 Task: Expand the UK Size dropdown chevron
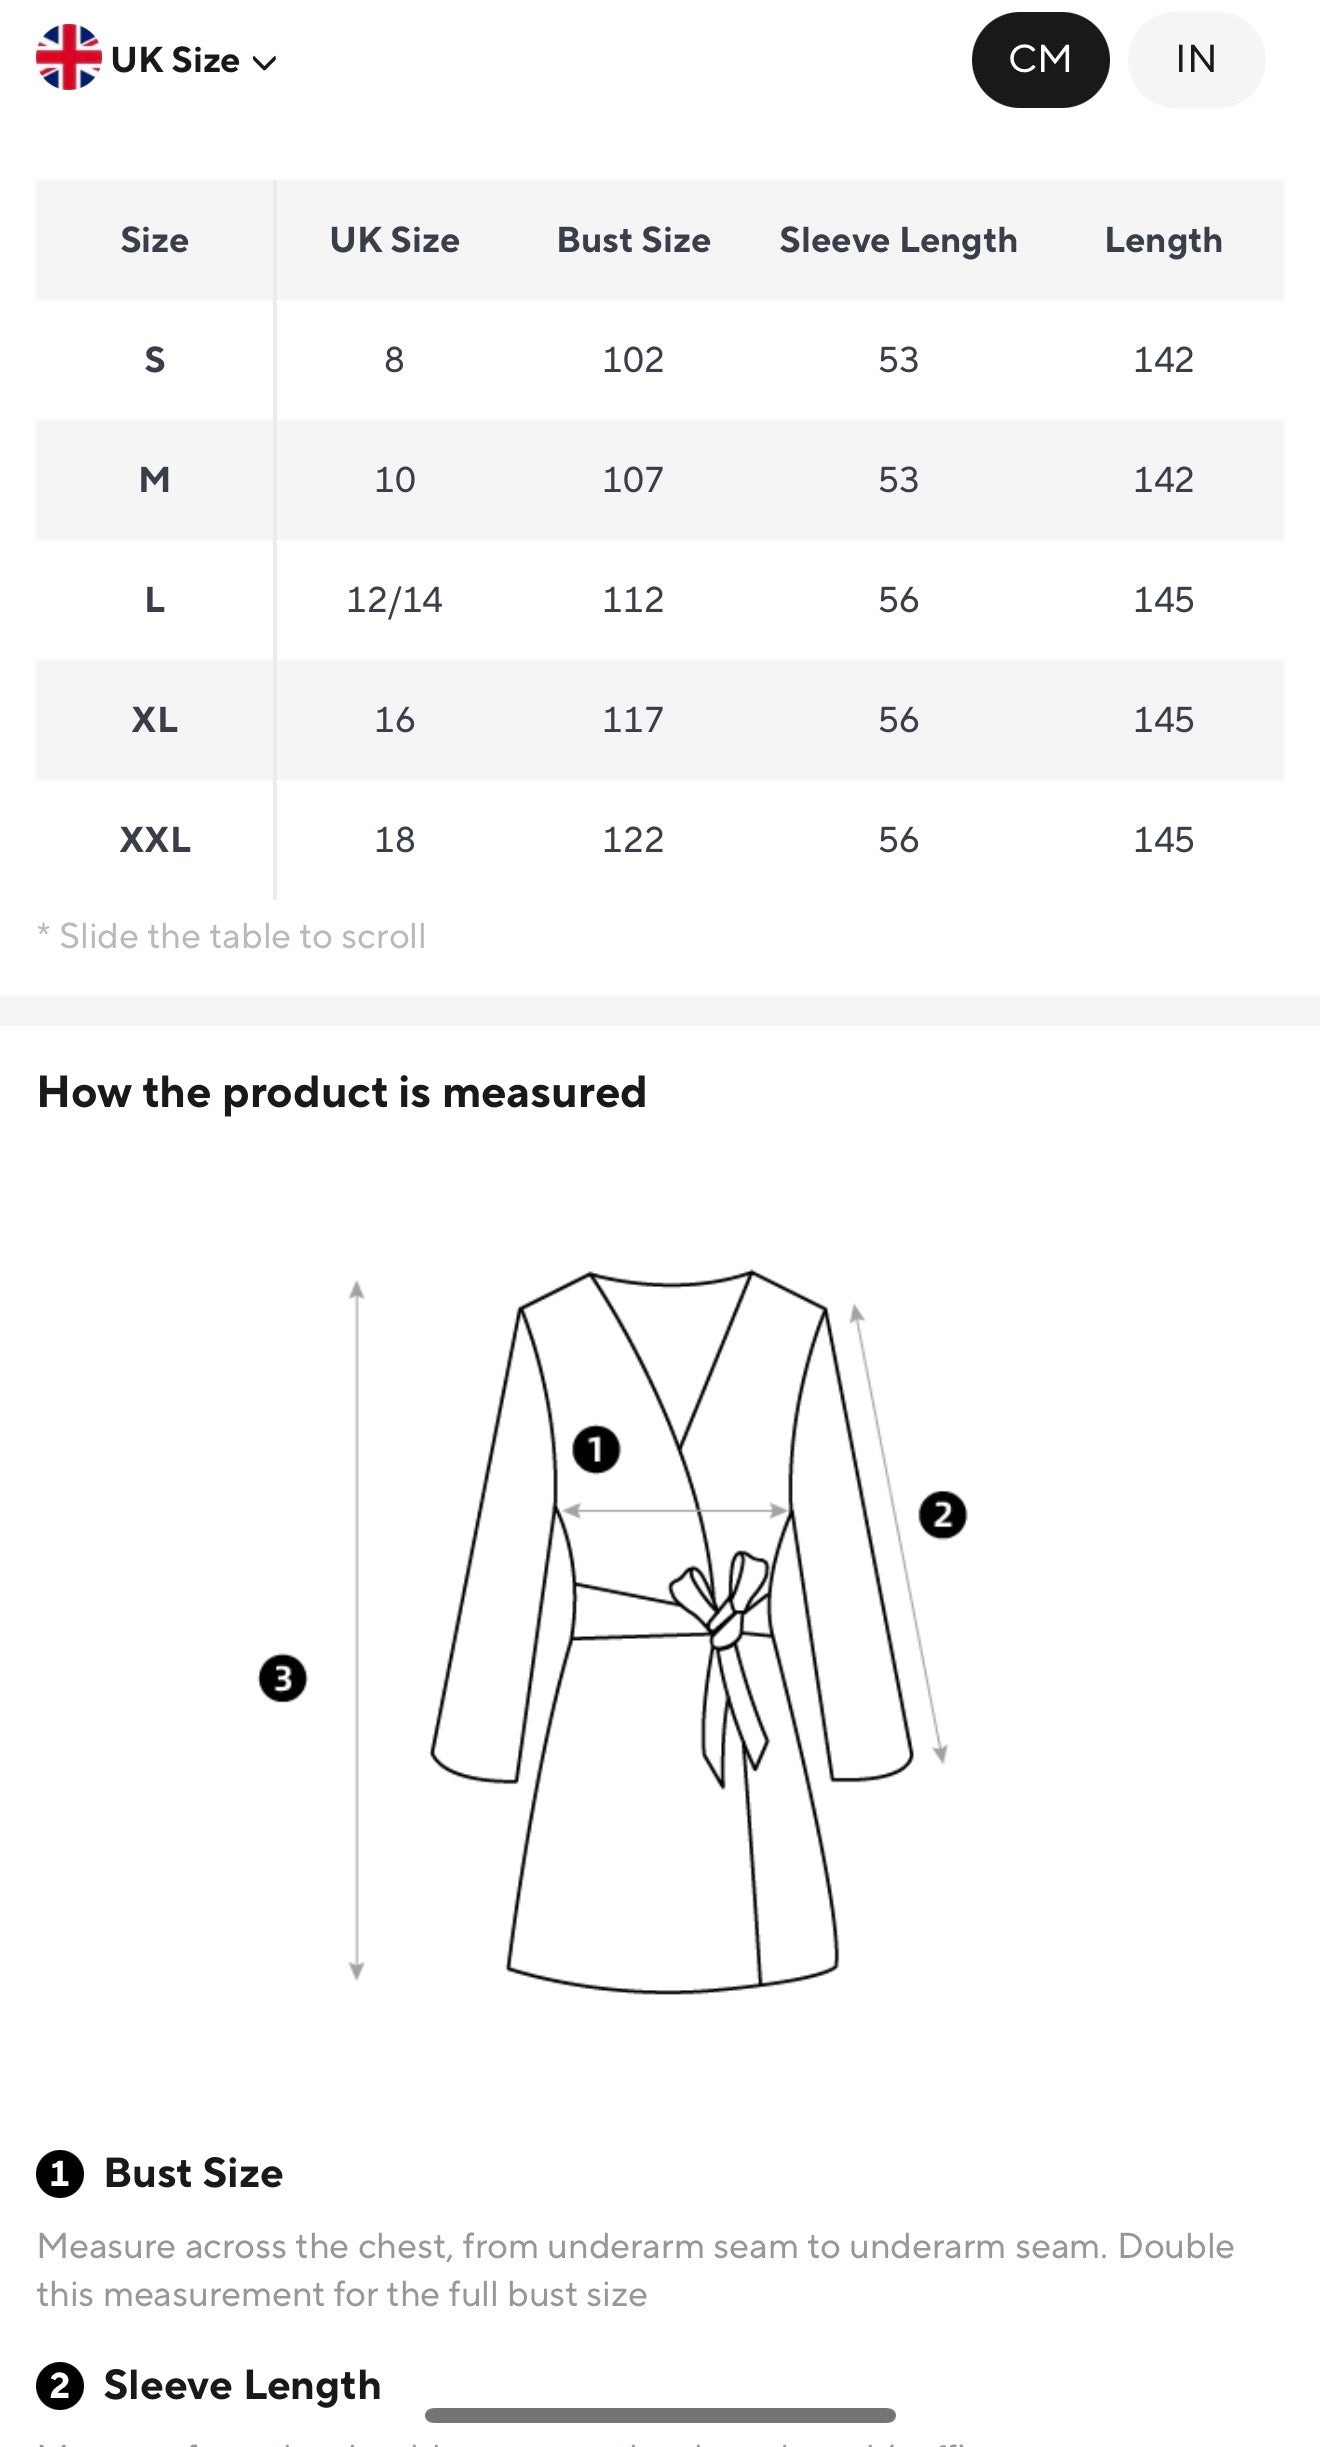tap(264, 63)
